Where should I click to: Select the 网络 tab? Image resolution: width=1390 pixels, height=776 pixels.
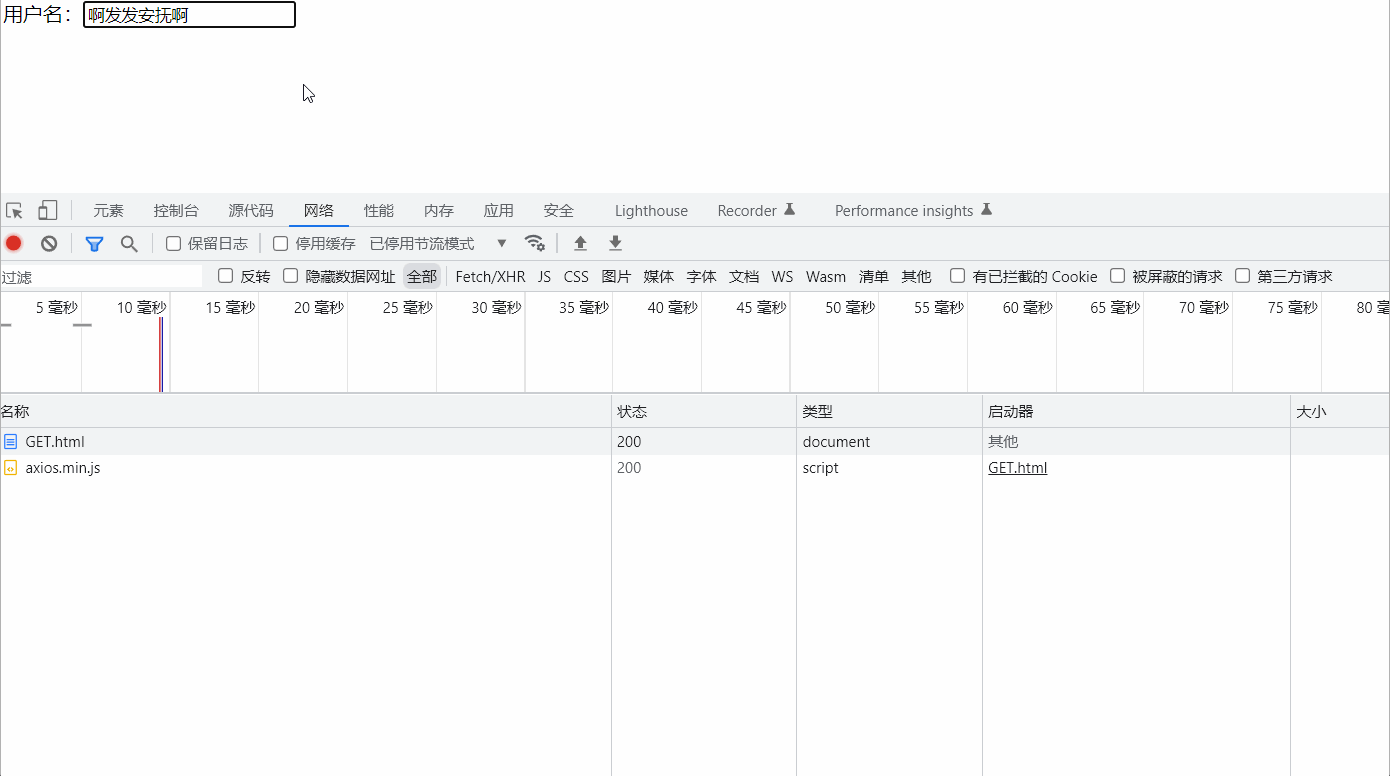point(319,211)
